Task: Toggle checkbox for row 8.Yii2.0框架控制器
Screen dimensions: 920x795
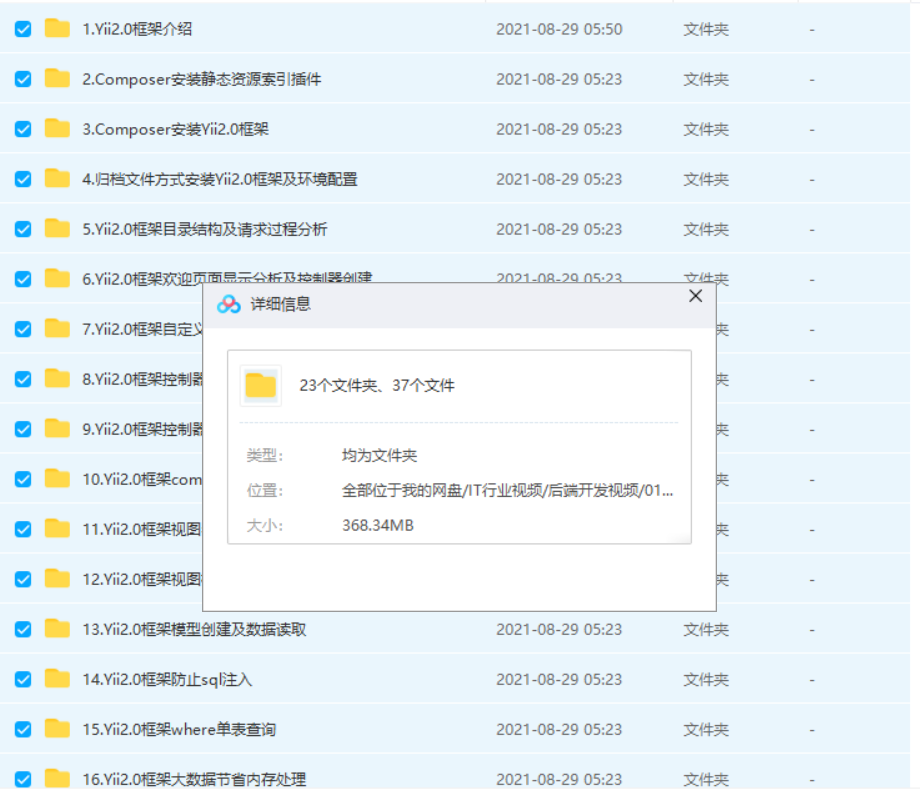Action: pyautogui.click(x=23, y=379)
